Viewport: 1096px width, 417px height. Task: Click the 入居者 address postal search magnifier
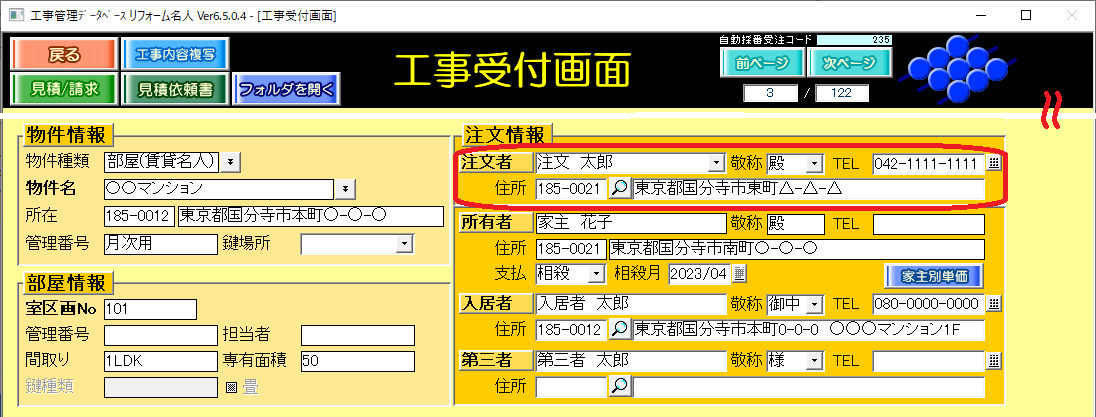coord(620,328)
